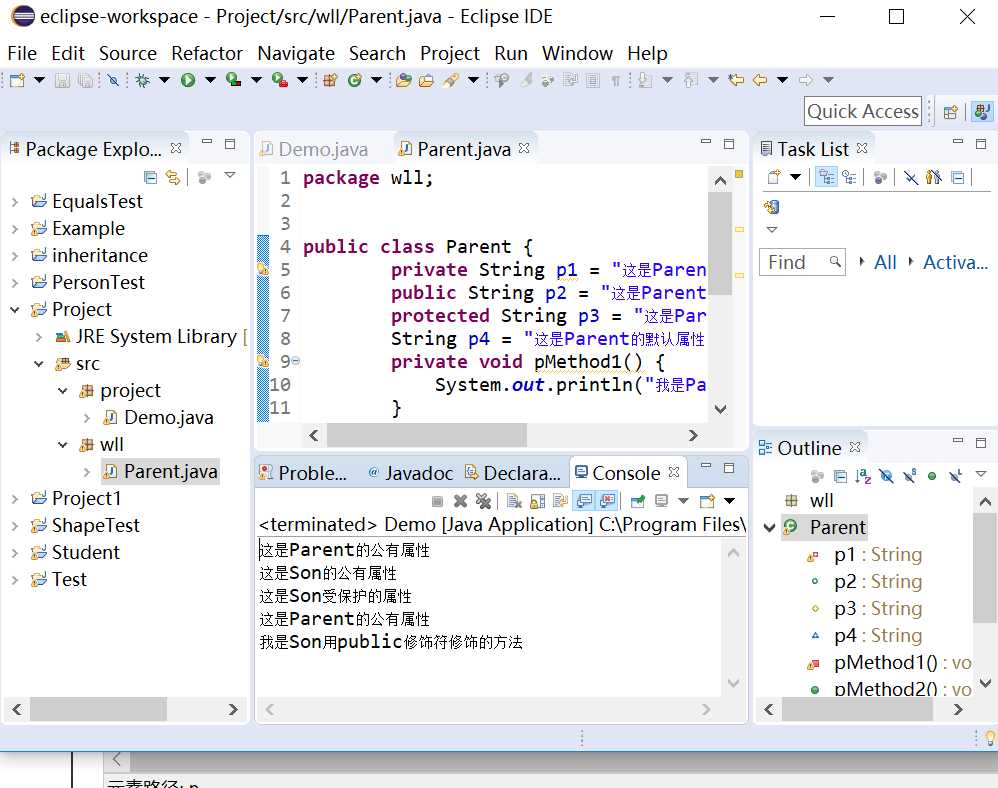Click the Back navigation arrow icon
This screenshot has width=998, height=788.
point(759,80)
